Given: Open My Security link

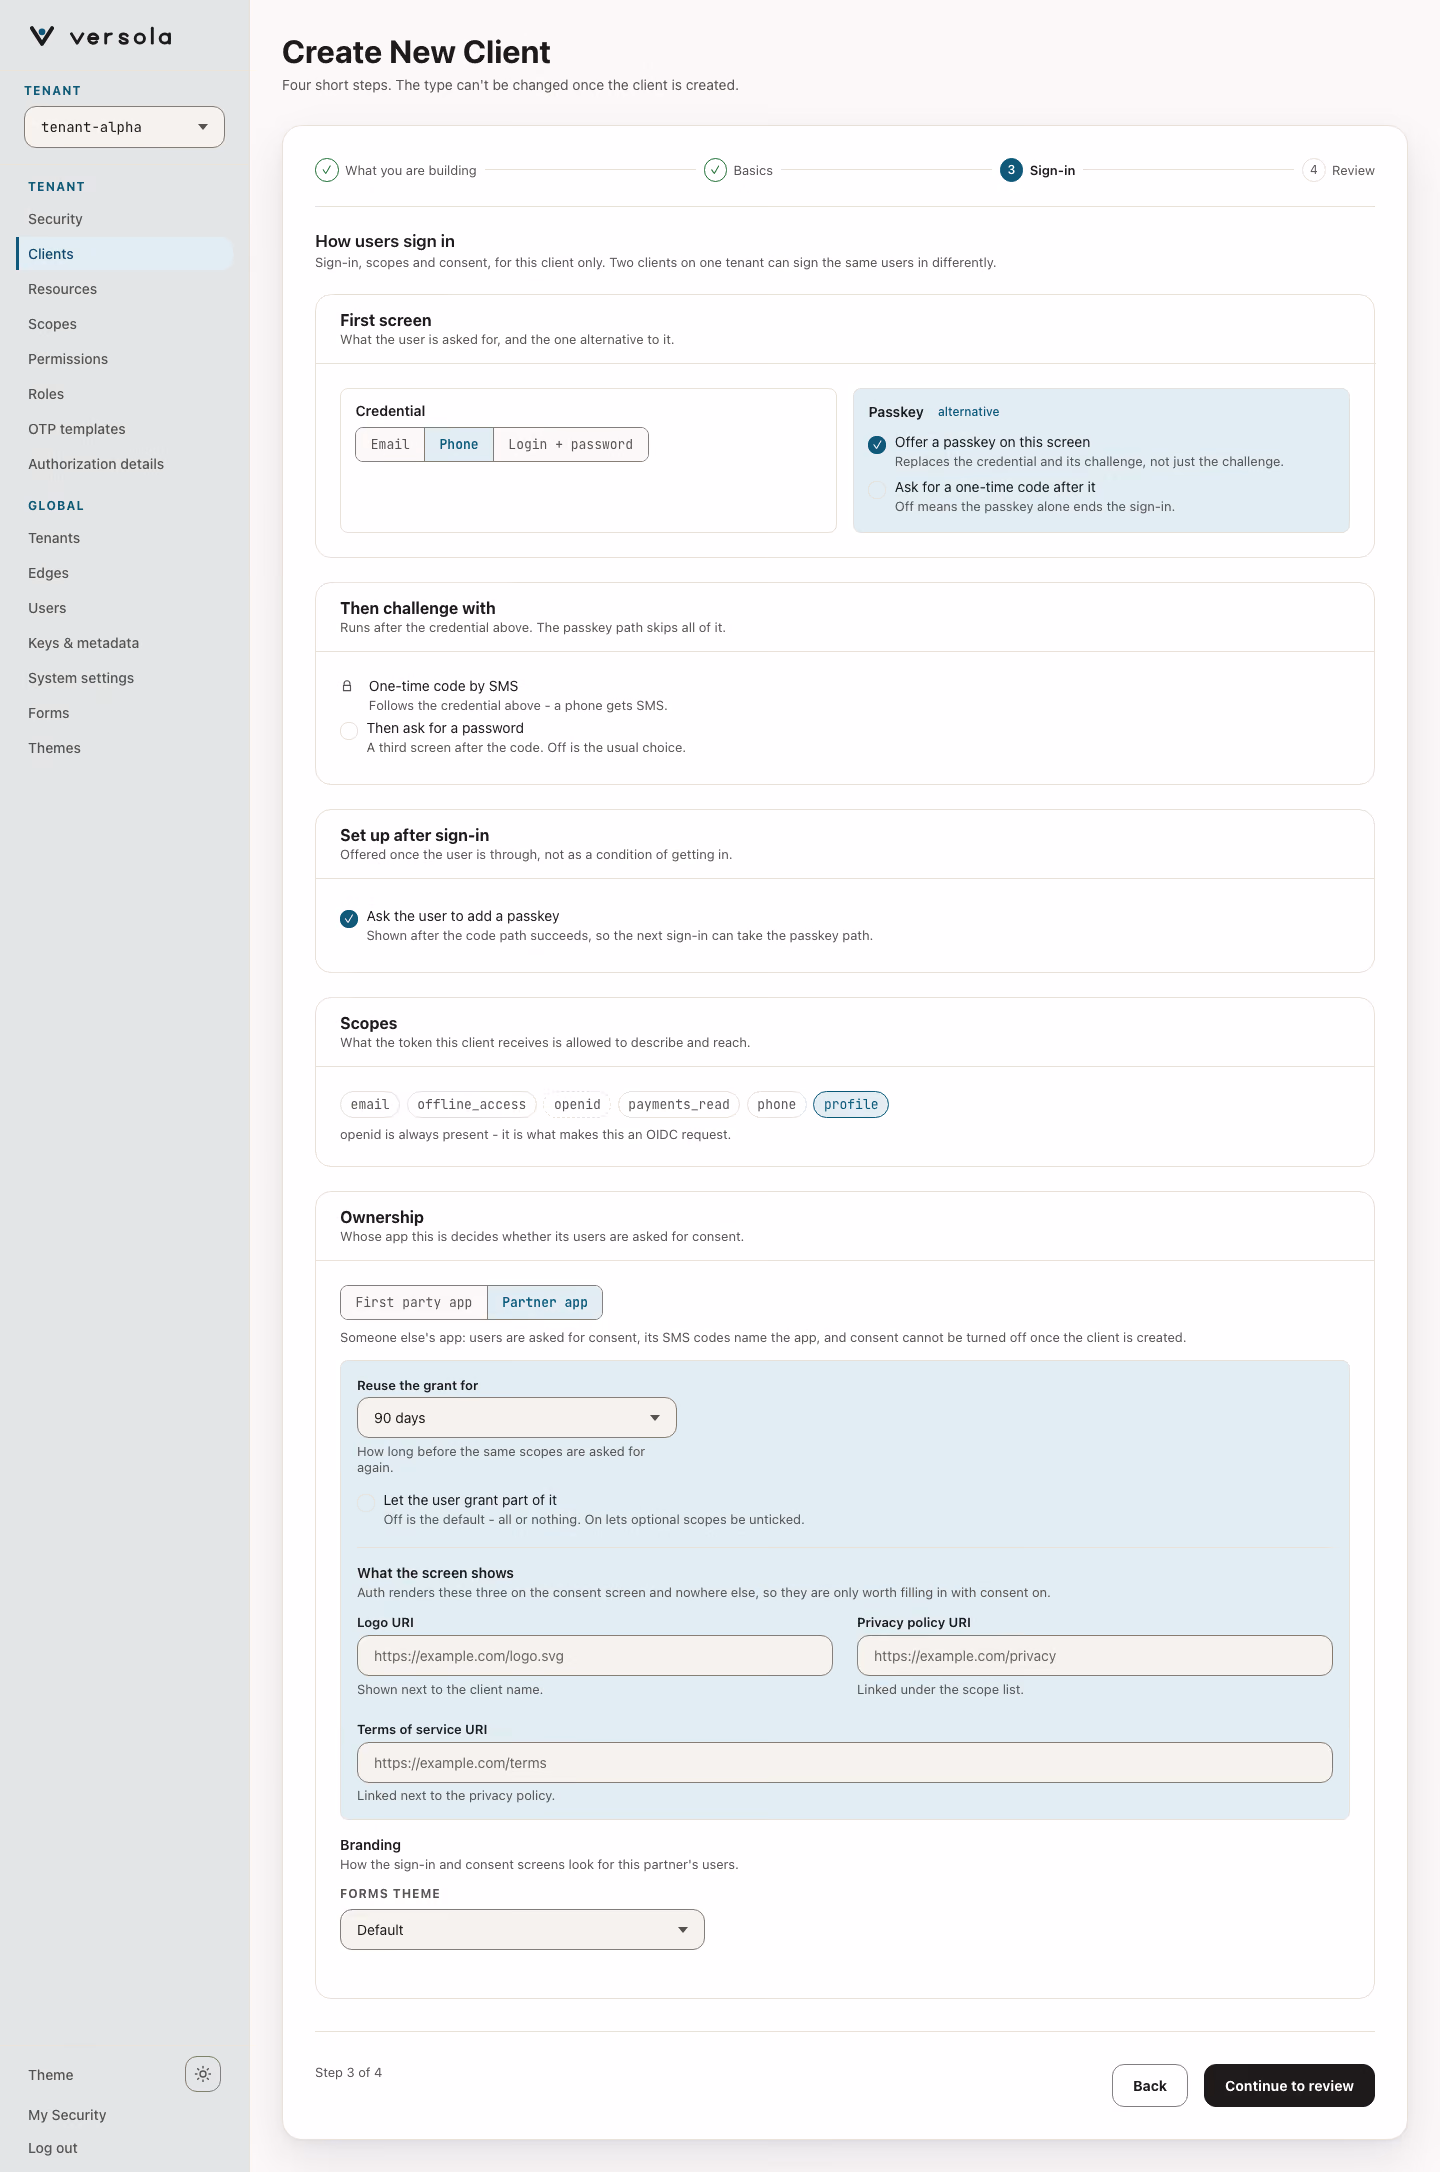Looking at the screenshot, I should click(67, 2115).
